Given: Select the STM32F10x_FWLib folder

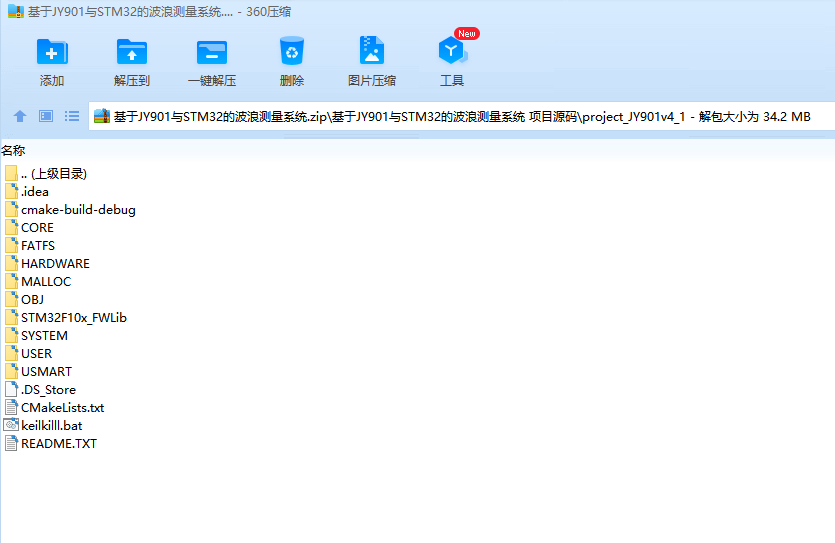Looking at the screenshot, I should pyautogui.click(x=66, y=318).
